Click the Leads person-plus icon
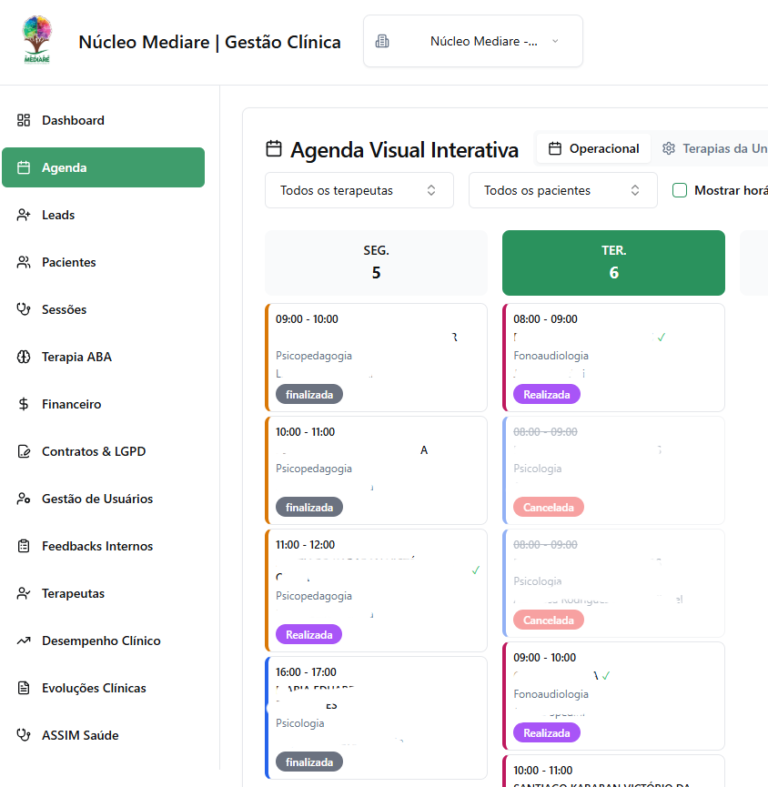The height and width of the screenshot is (787, 768). click(24, 215)
